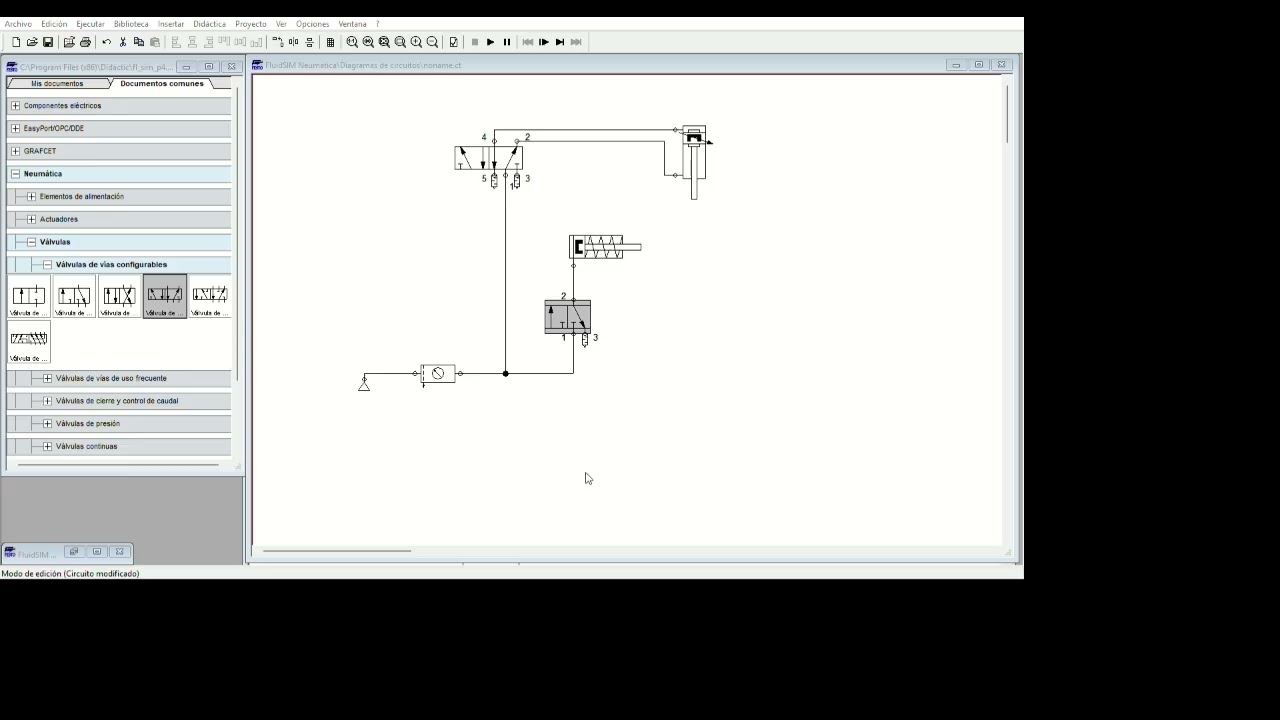Select the single-acting spring cylinder in circuit
This screenshot has width=1280, height=720.
(604, 247)
